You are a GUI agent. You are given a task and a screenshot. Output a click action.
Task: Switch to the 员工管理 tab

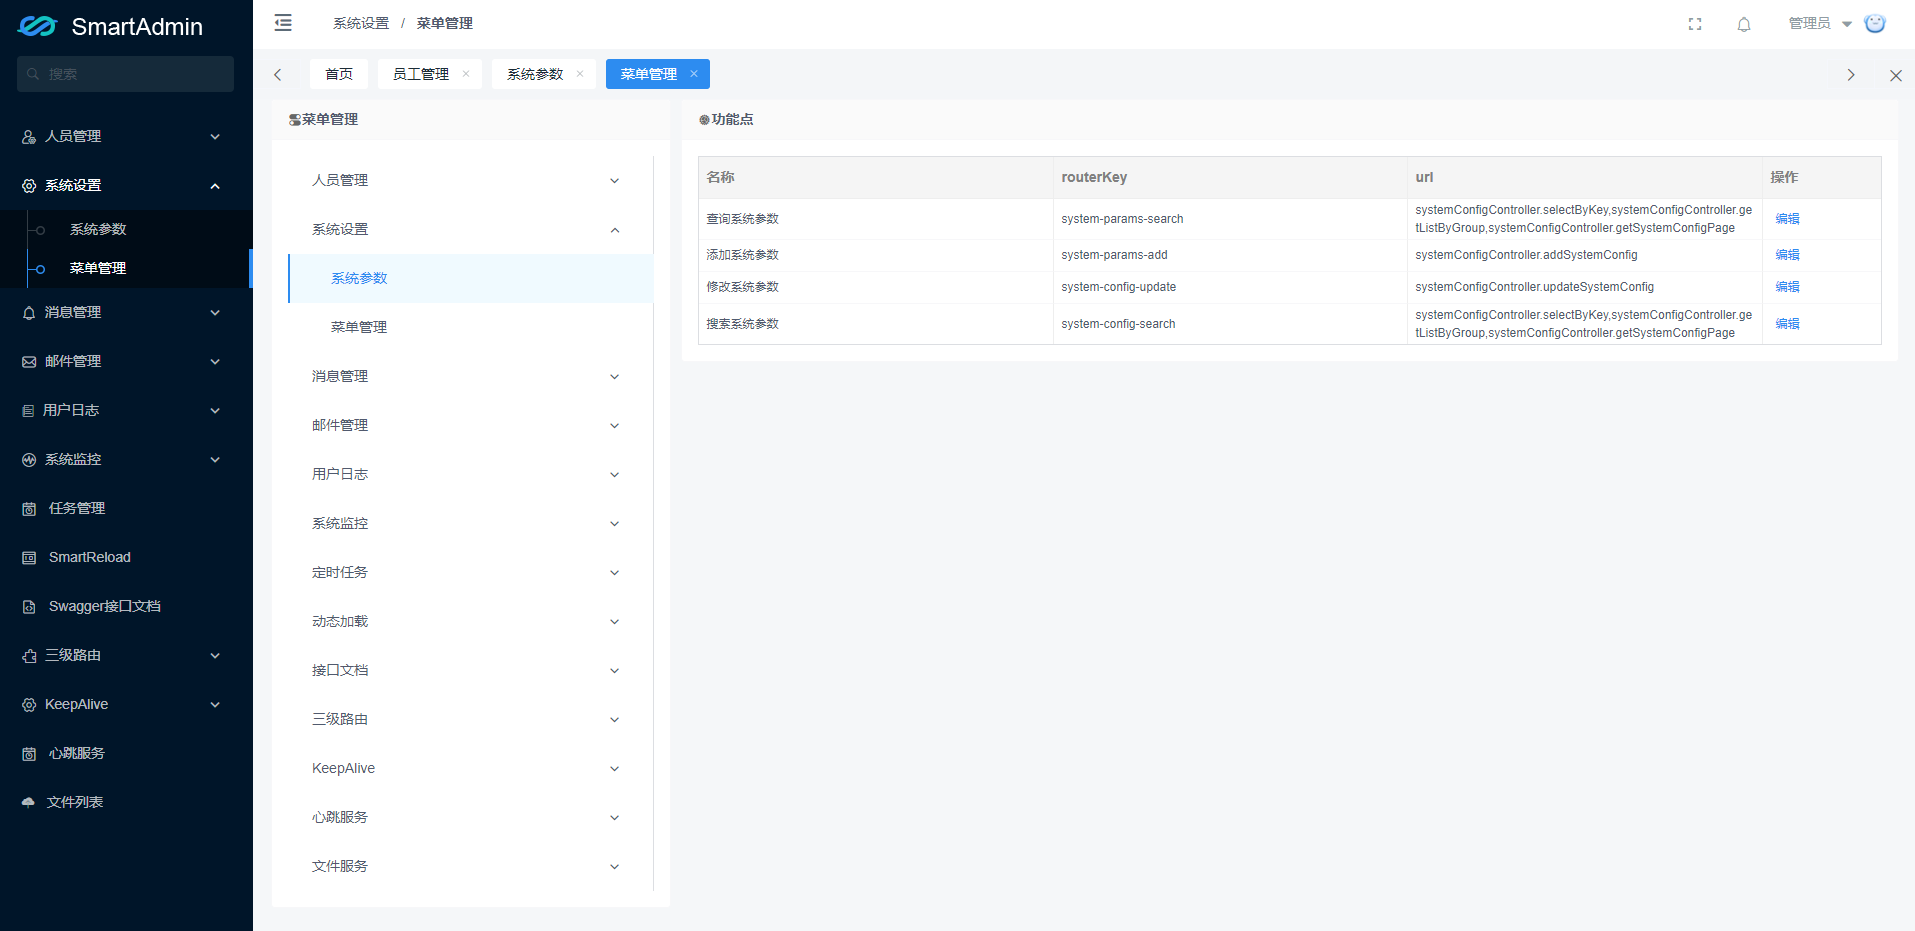pyautogui.click(x=421, y=73)
